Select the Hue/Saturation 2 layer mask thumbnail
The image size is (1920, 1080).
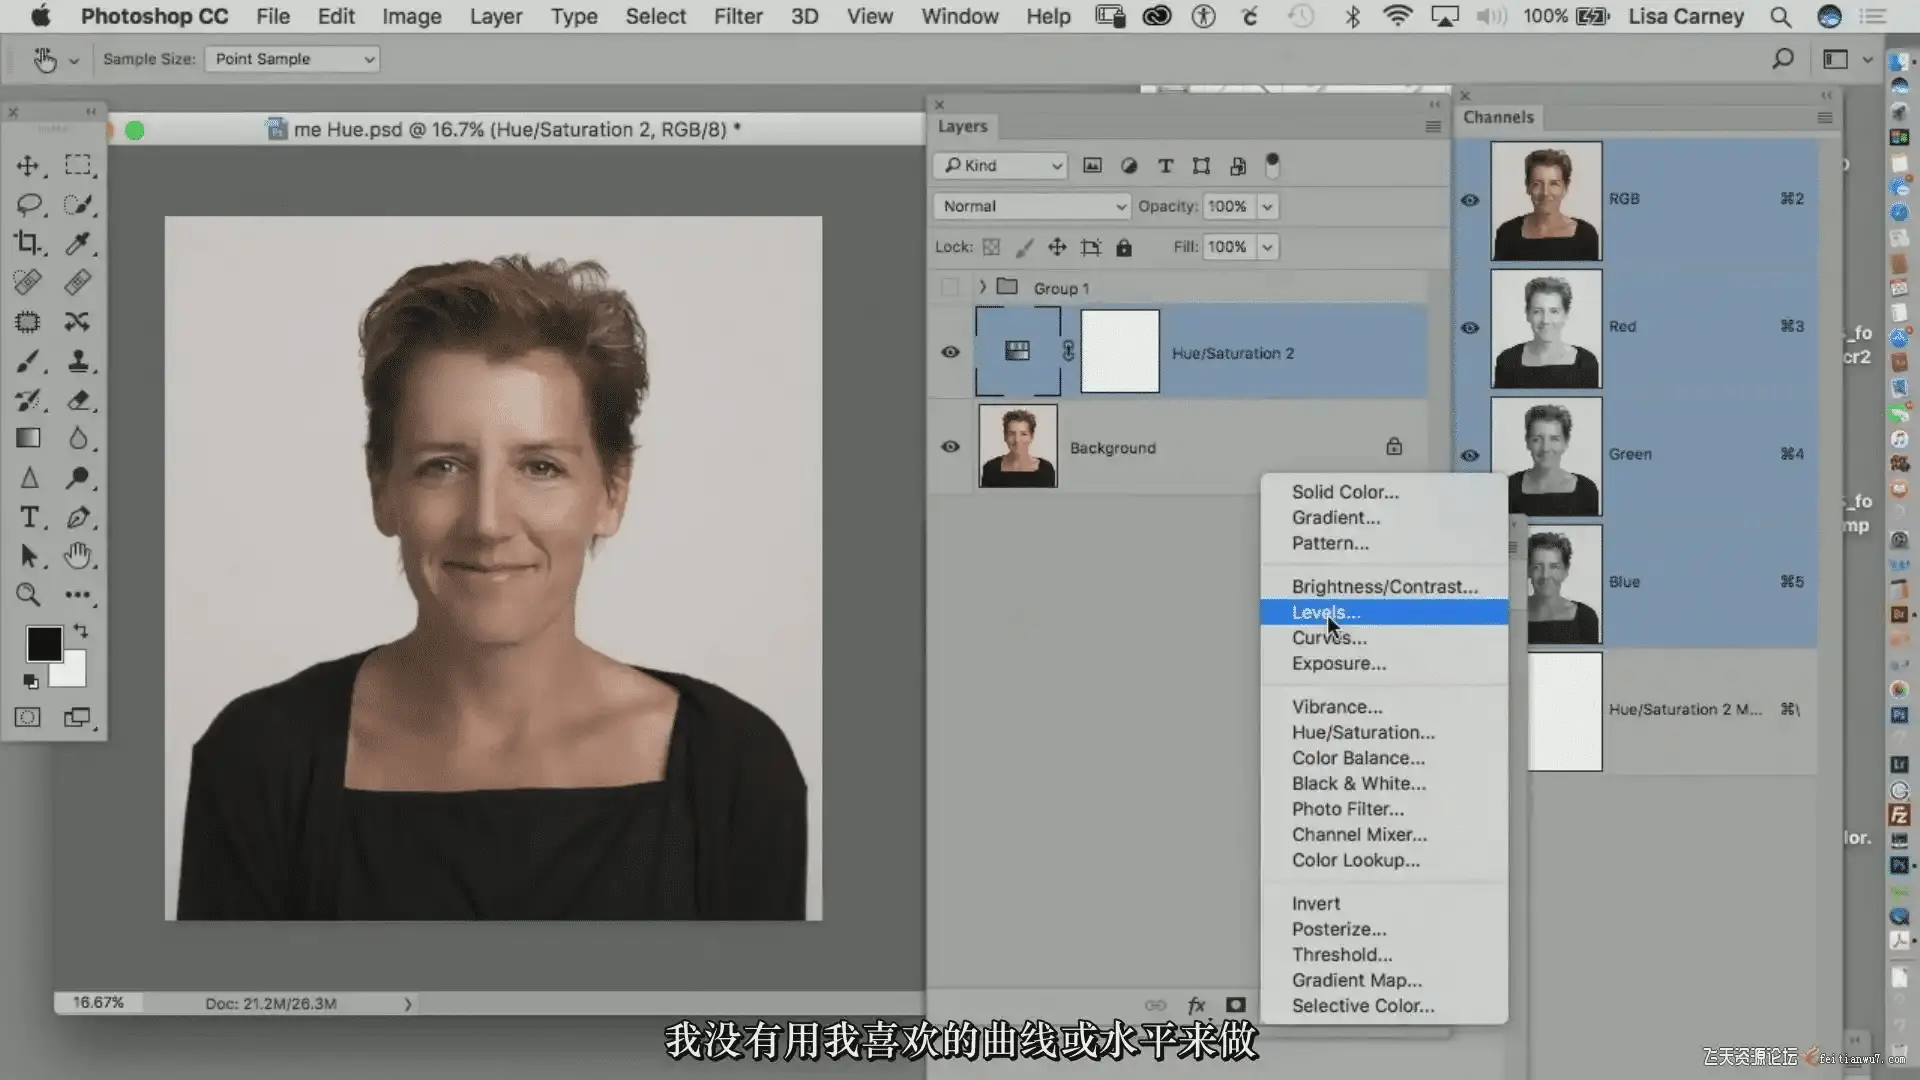(1119, 351)
